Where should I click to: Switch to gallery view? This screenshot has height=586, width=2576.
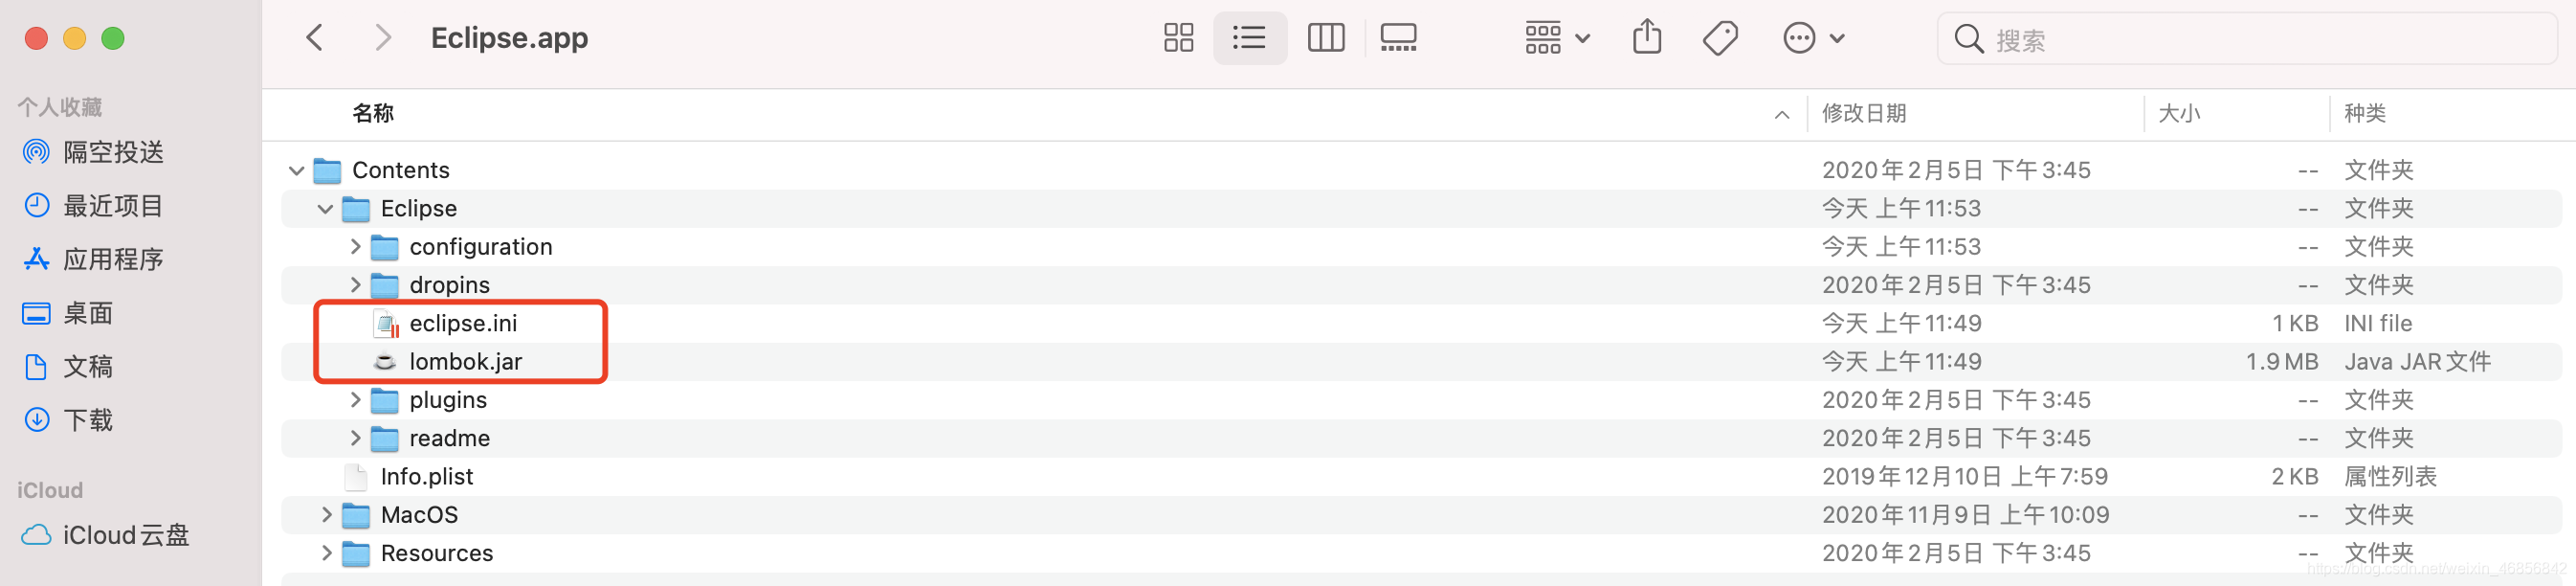(1397, 38)
